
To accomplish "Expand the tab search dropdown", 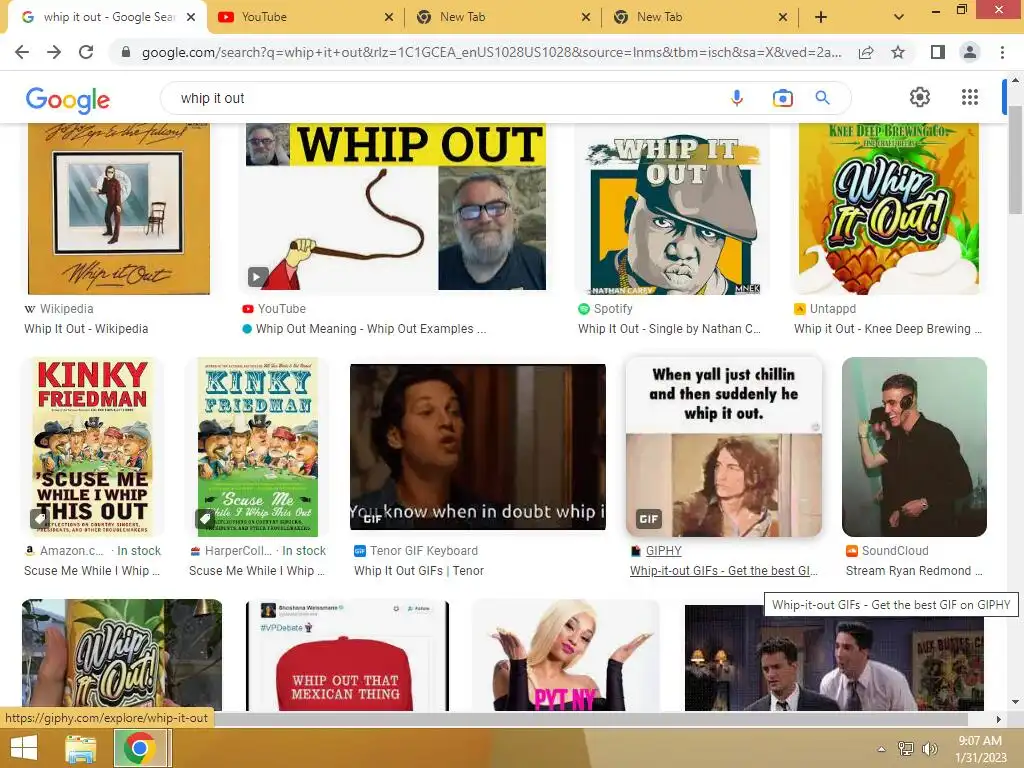I will [x=899, y=18].
